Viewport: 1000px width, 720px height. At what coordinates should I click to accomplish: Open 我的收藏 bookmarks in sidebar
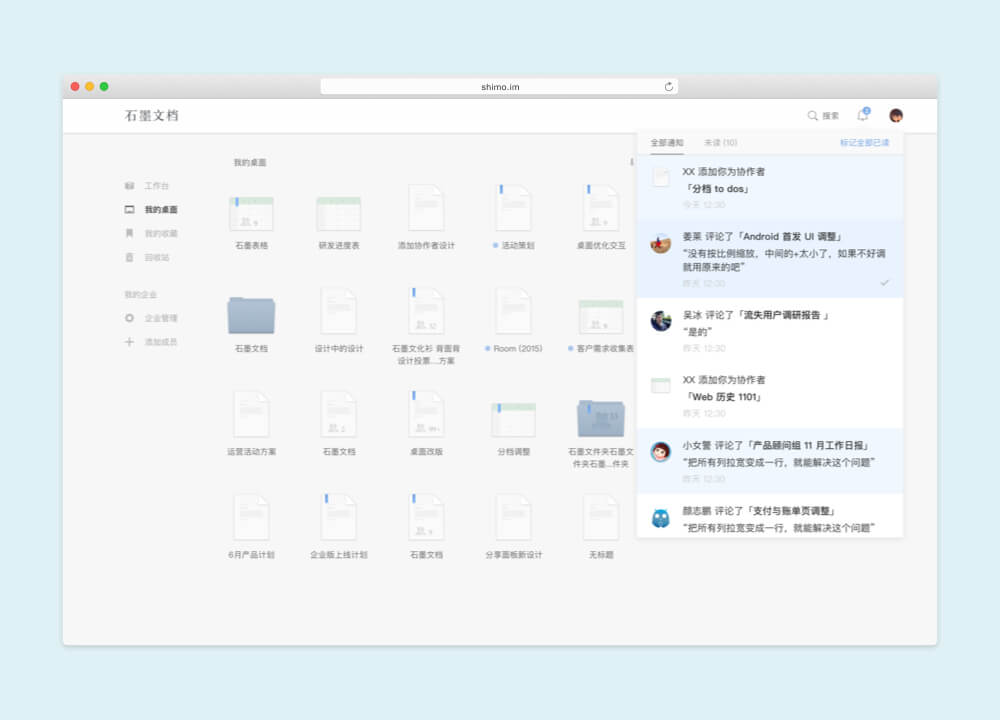coord(160,234)
